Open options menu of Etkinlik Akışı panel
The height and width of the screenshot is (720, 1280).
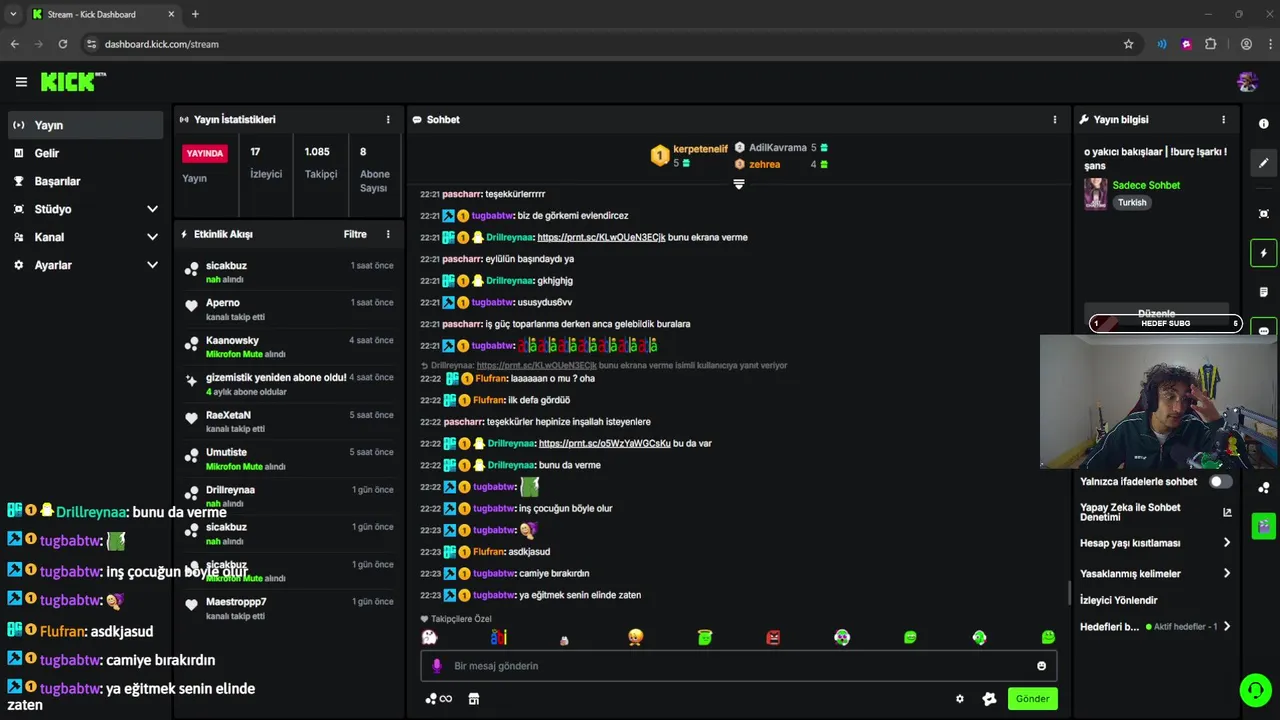(x=388, y=234)
